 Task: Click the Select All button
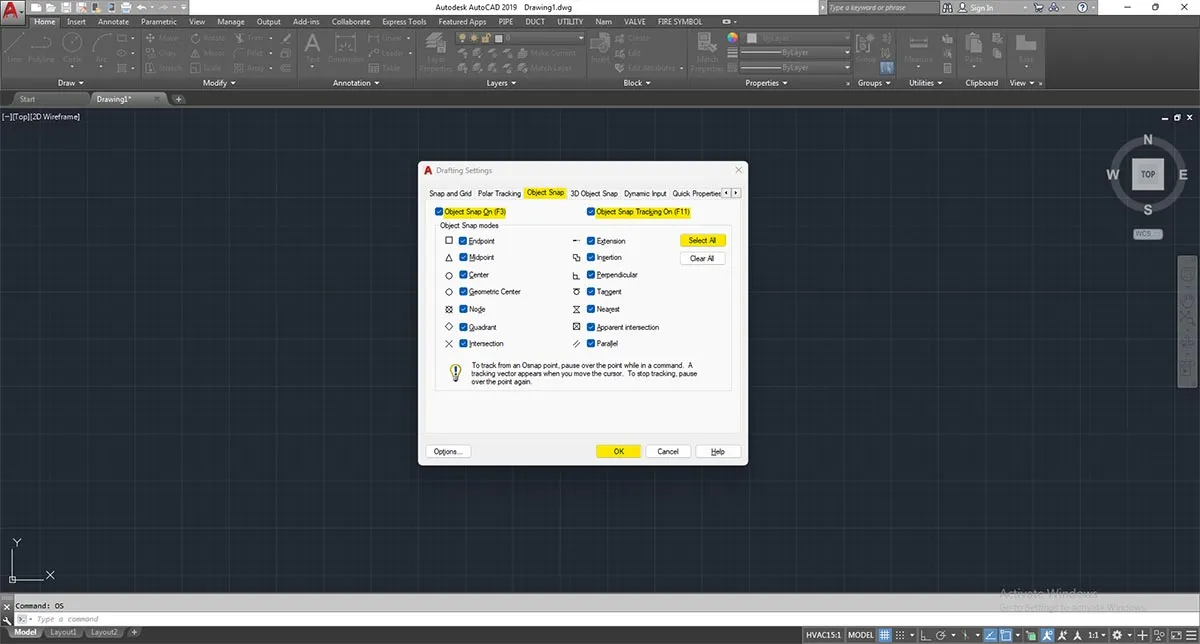[703, 240]
